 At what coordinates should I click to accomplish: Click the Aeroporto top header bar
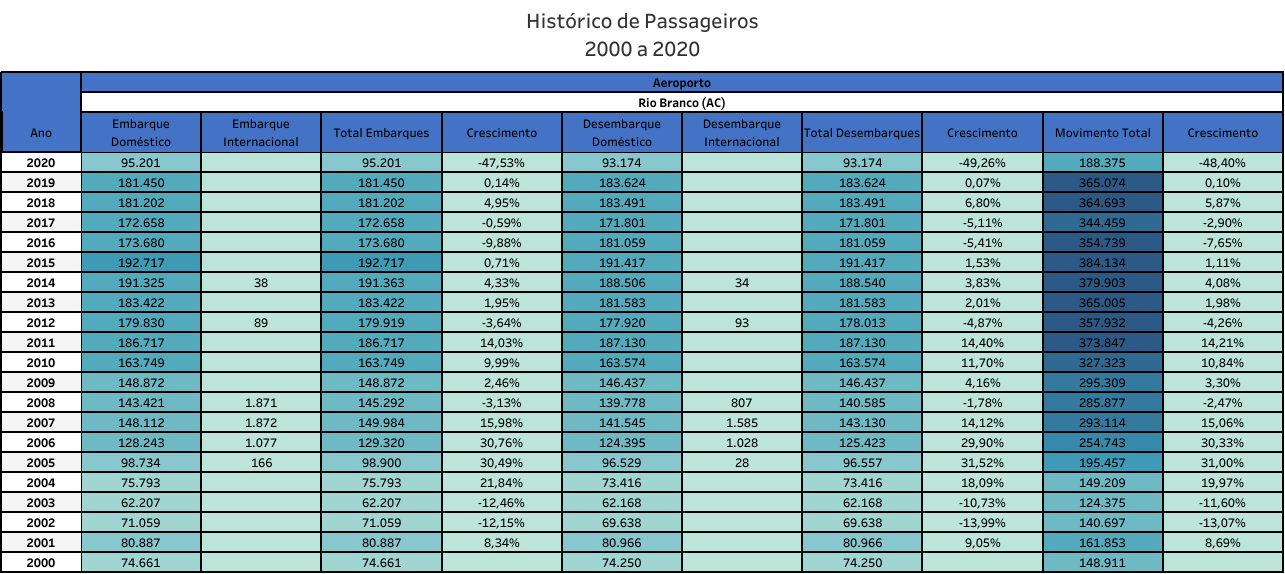(681, 82)
